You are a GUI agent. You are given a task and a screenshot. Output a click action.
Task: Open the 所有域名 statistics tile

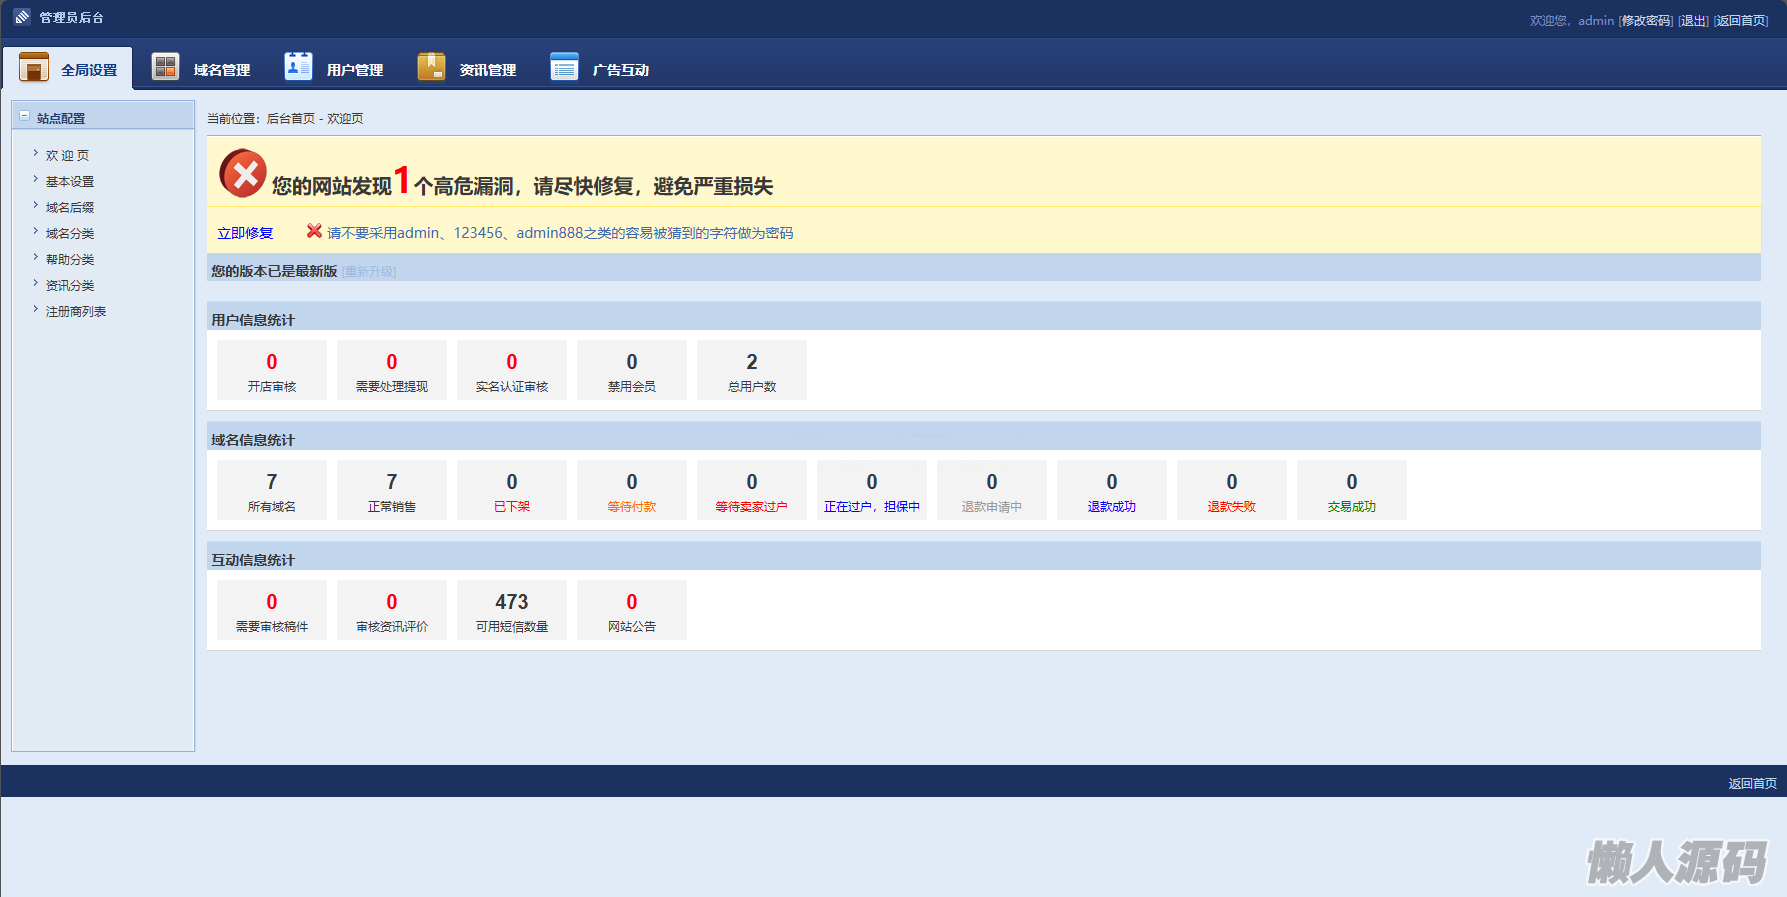[x=272, y=490]
